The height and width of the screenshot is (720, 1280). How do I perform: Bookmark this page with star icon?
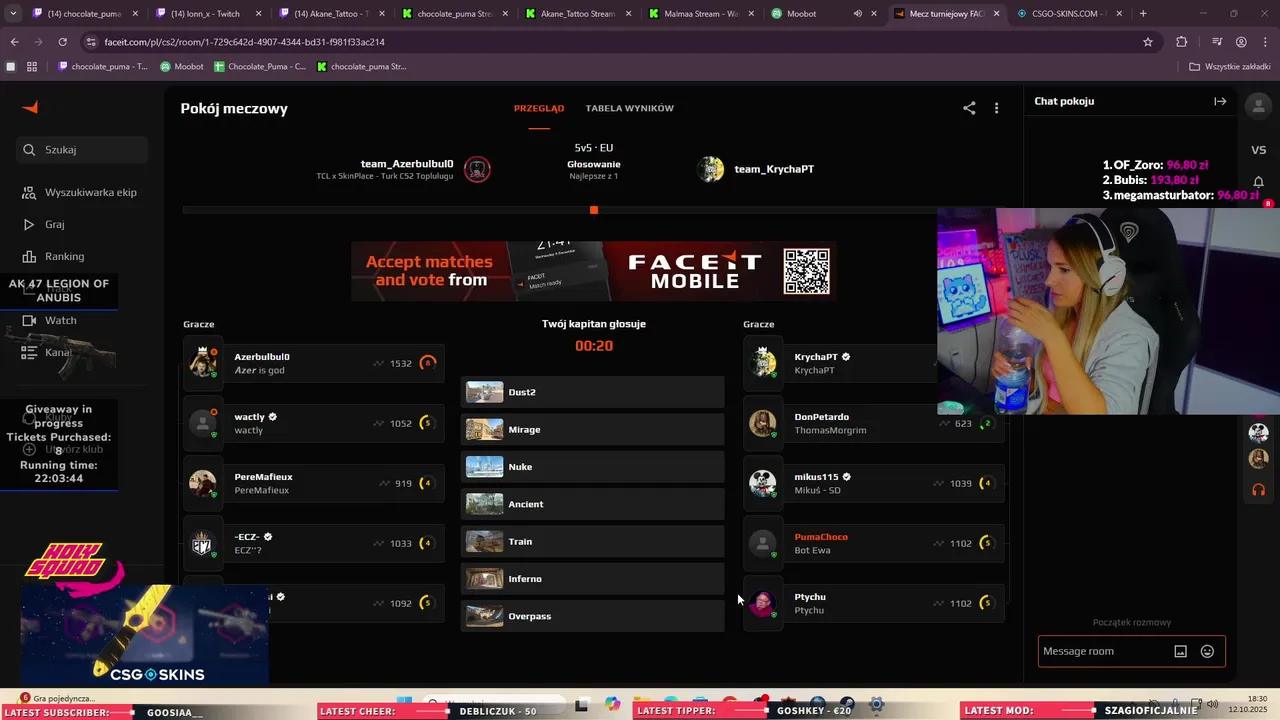[x=1148, y=42]
